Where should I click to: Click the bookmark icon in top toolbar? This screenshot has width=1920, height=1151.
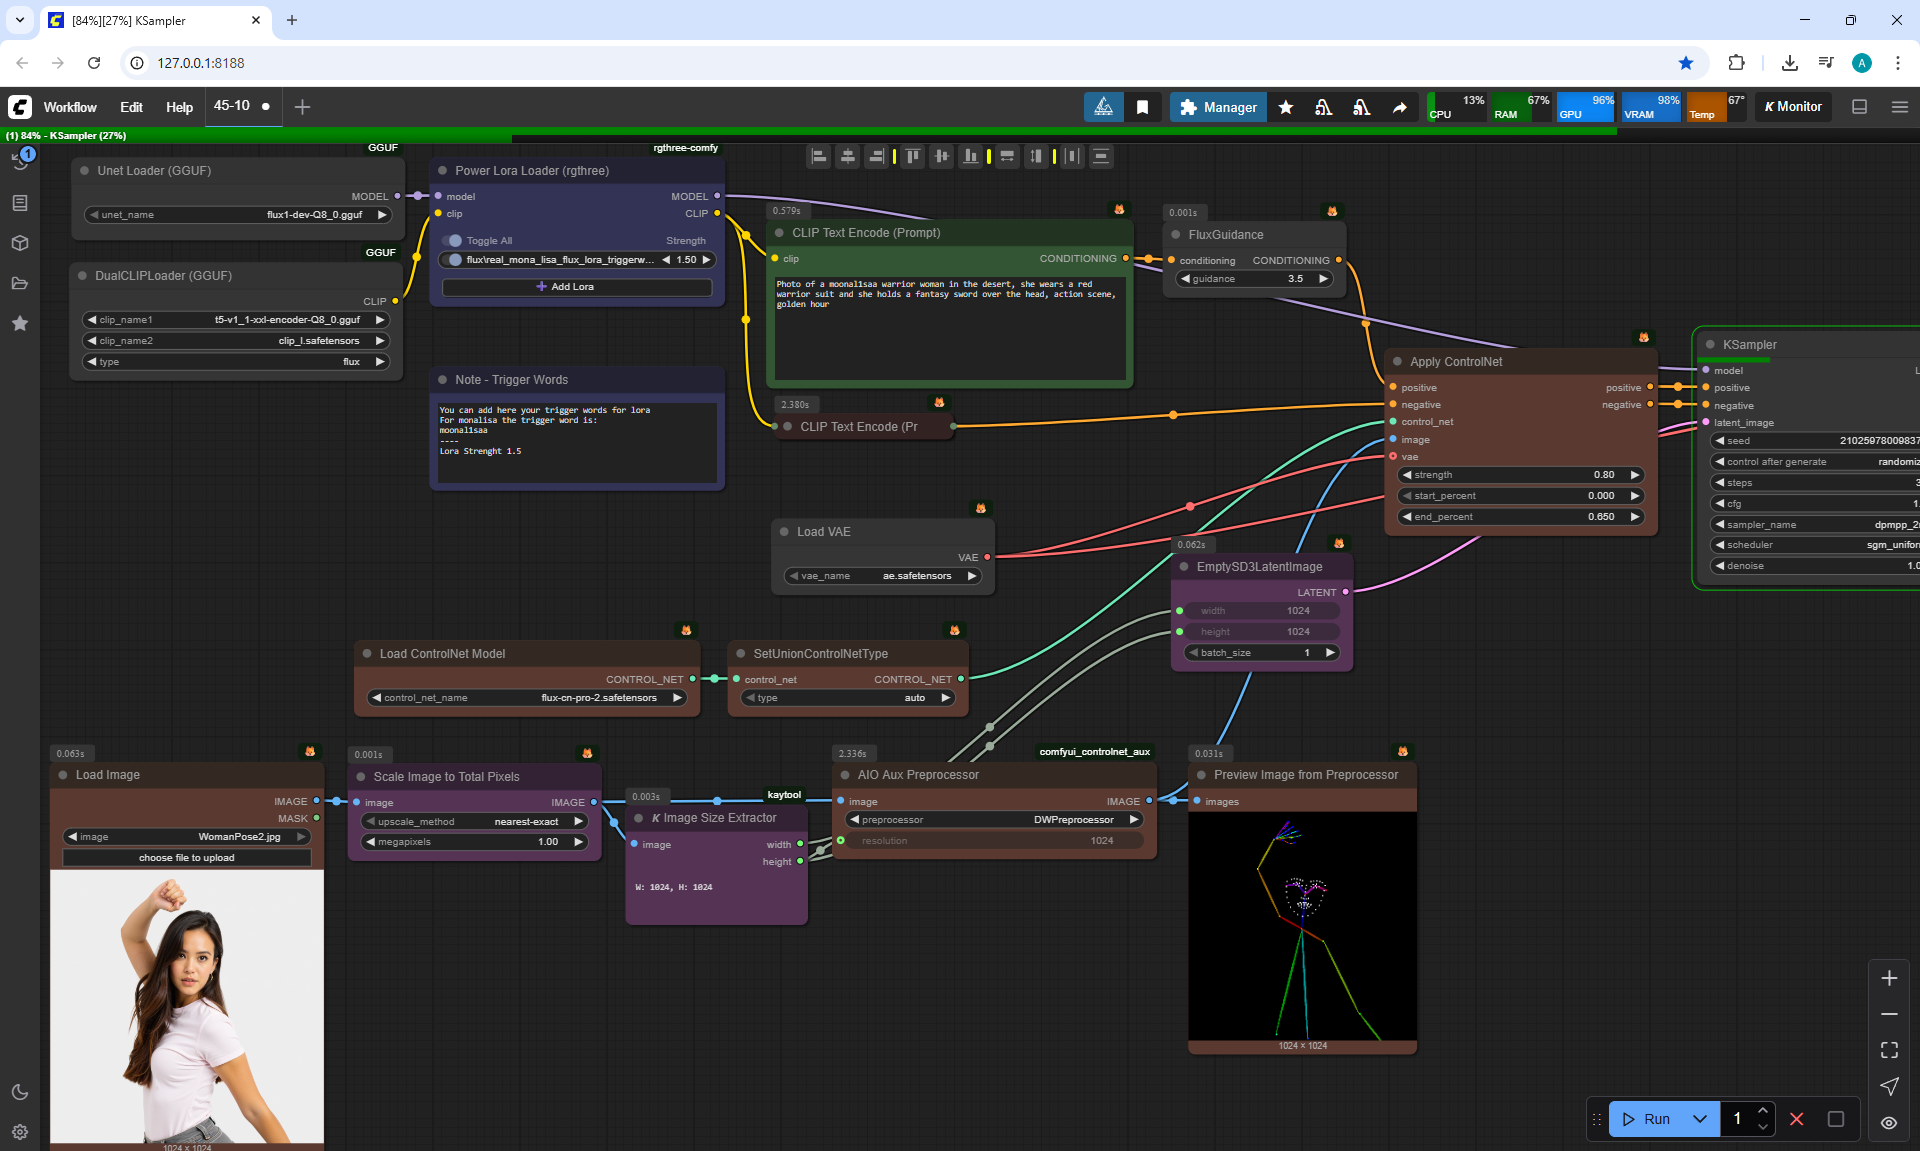click(x=1142, y=107)
